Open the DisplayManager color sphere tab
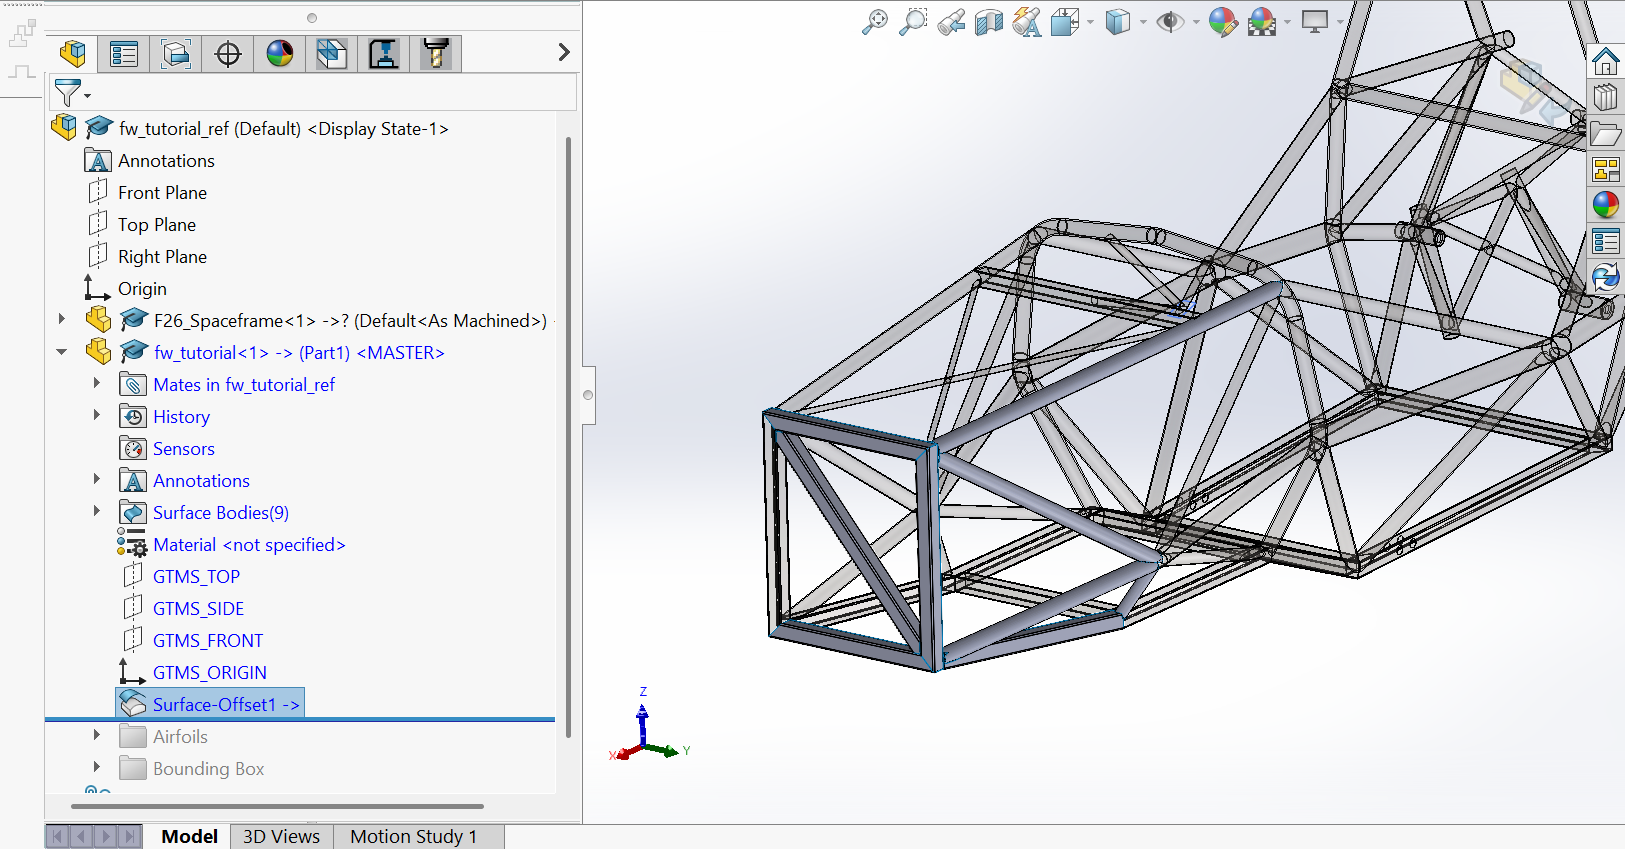 point(280,54)
